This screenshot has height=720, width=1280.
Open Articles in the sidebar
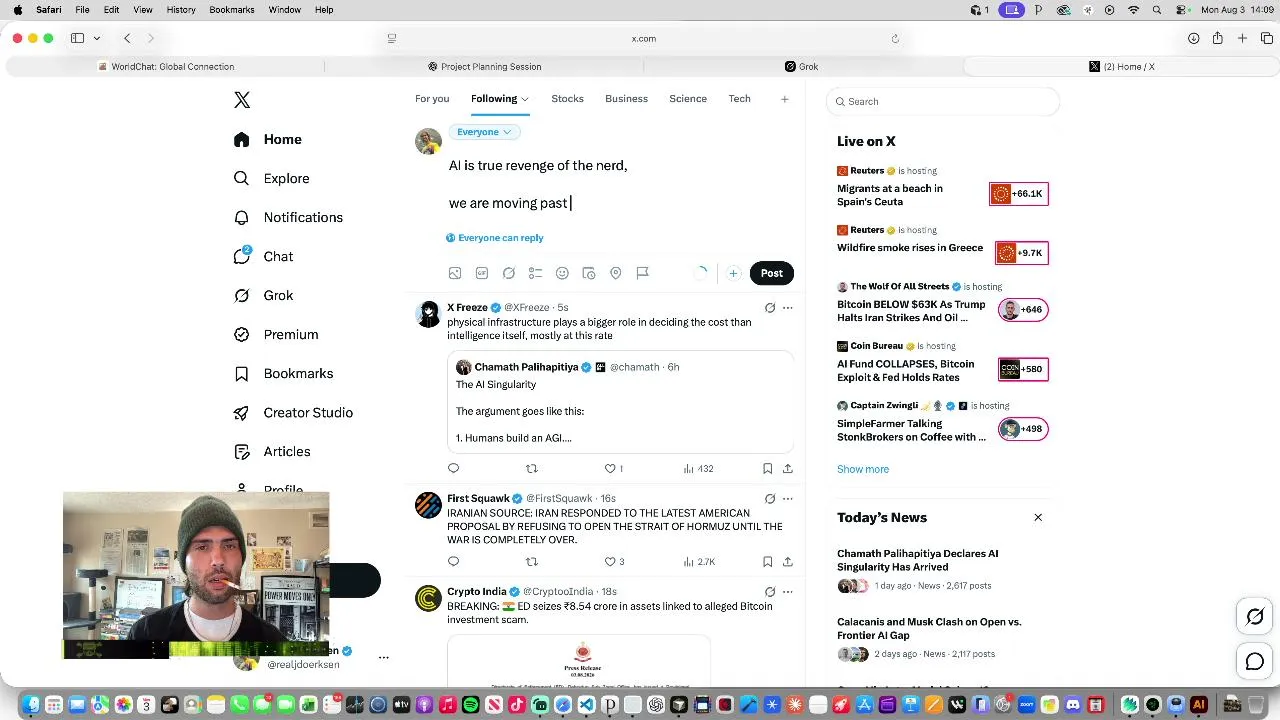pos(272,451)
